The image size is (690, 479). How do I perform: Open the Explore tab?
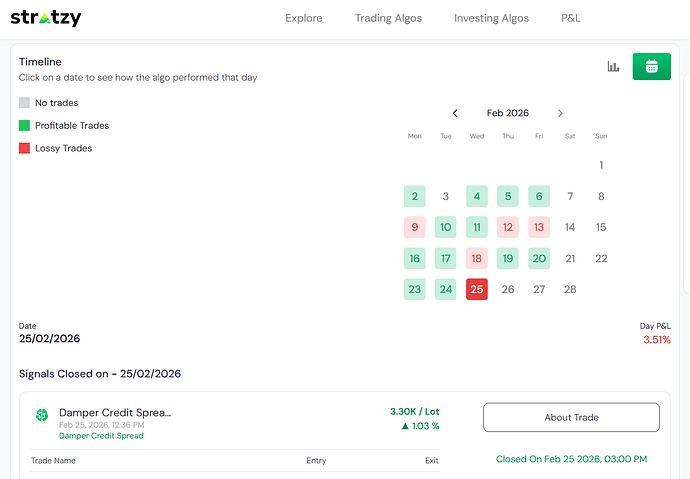304,18
